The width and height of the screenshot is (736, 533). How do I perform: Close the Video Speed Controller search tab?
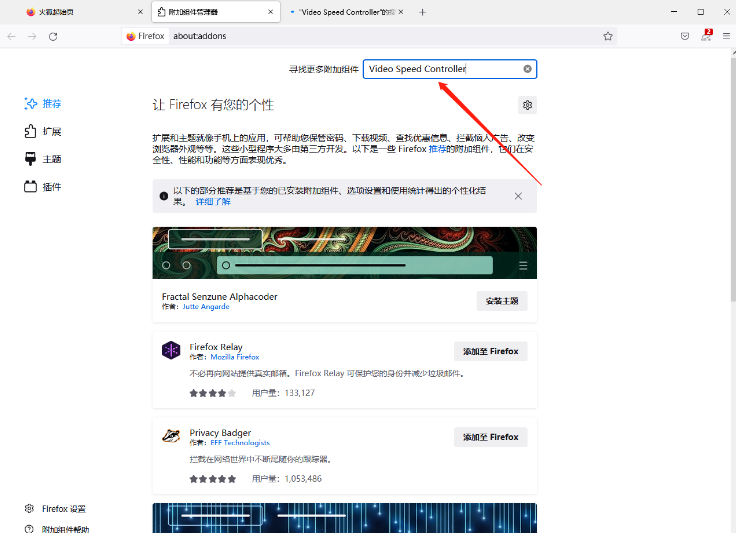(401, 12)
